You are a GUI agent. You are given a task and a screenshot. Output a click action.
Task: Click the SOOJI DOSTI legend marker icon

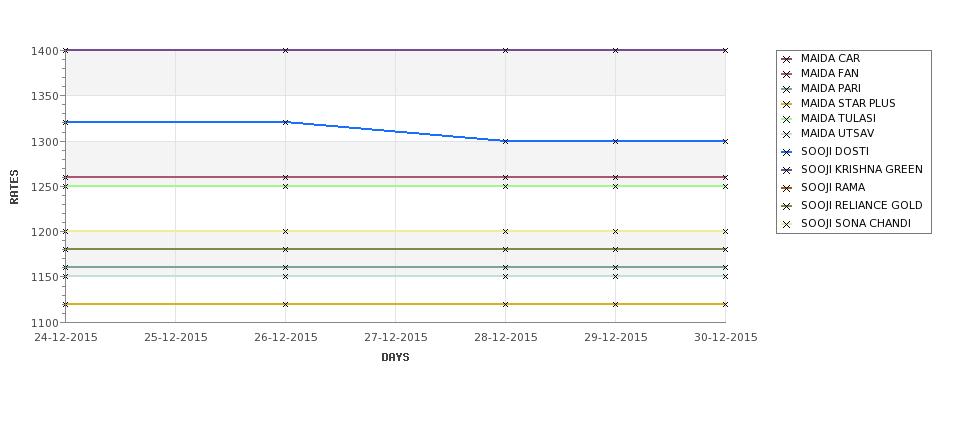click(787, 152)
